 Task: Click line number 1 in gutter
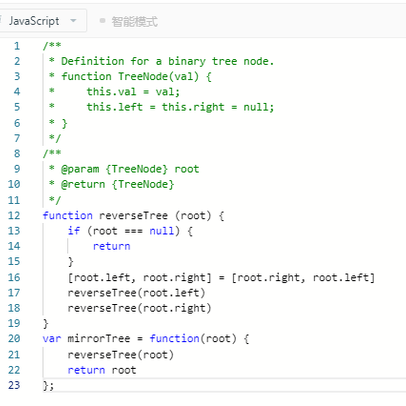tap(17, 46)
